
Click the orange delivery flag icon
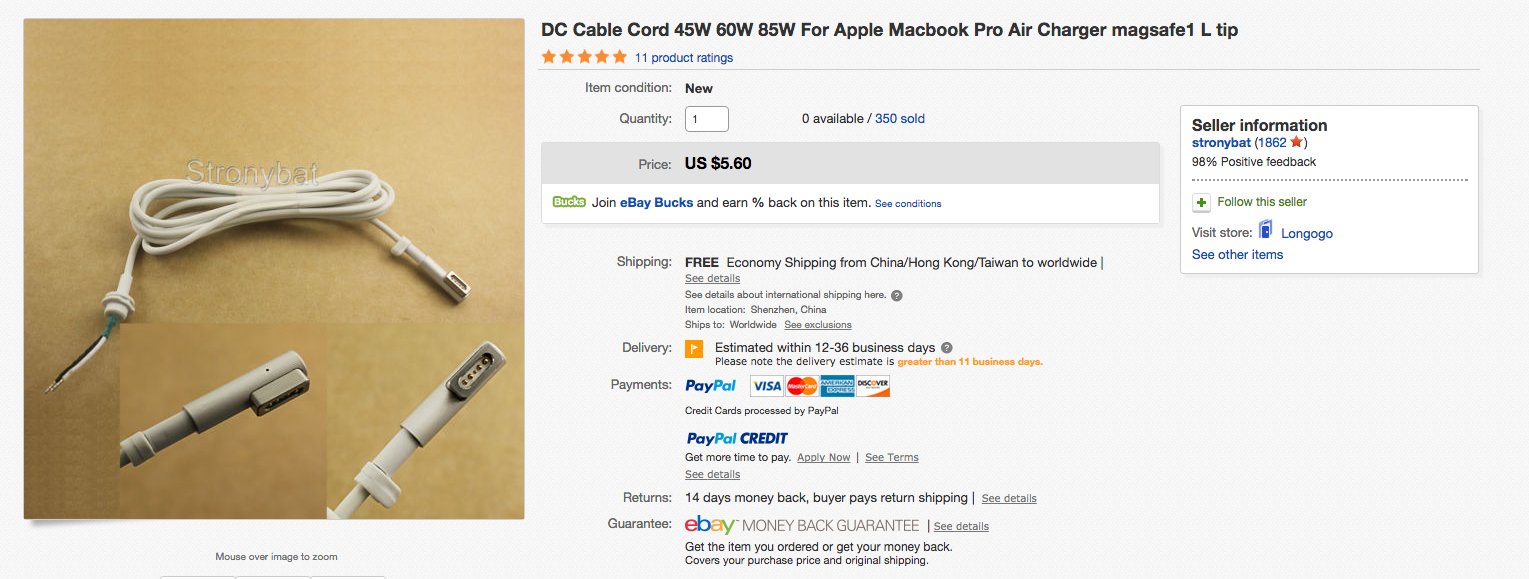tap(694, 349)
